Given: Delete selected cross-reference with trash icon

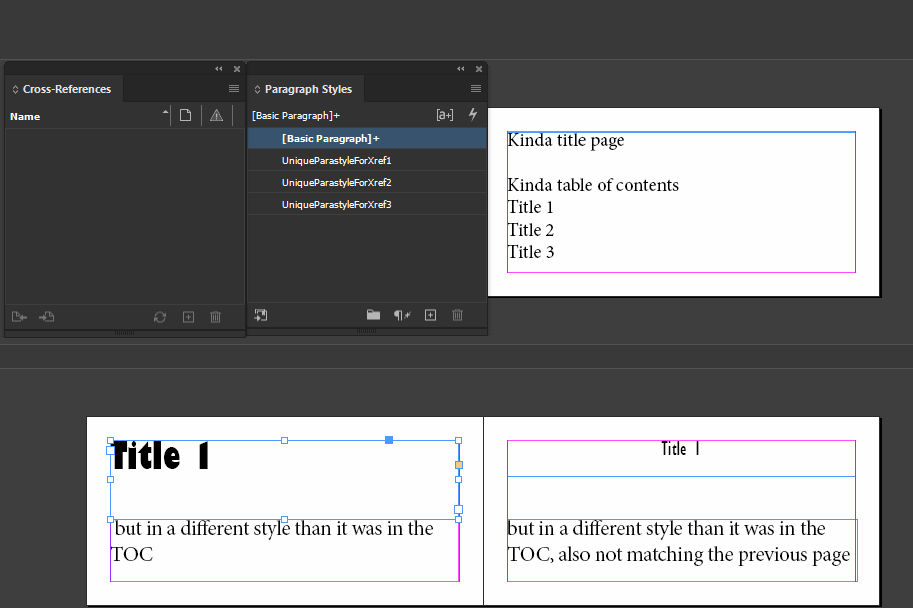Looking at the screenshot, I should point(215,317).
